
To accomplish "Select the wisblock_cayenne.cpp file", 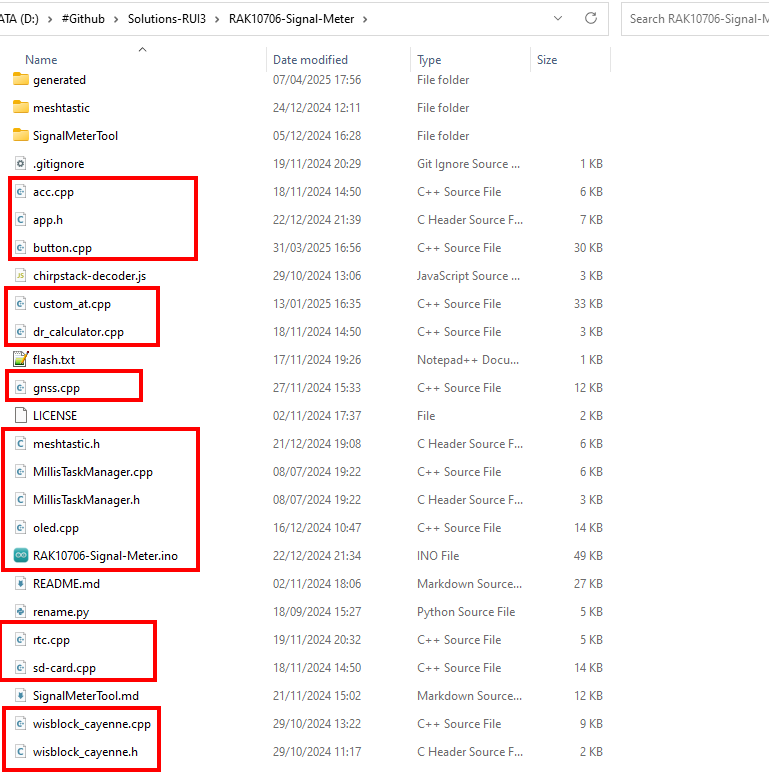I will tap(91, 724).
